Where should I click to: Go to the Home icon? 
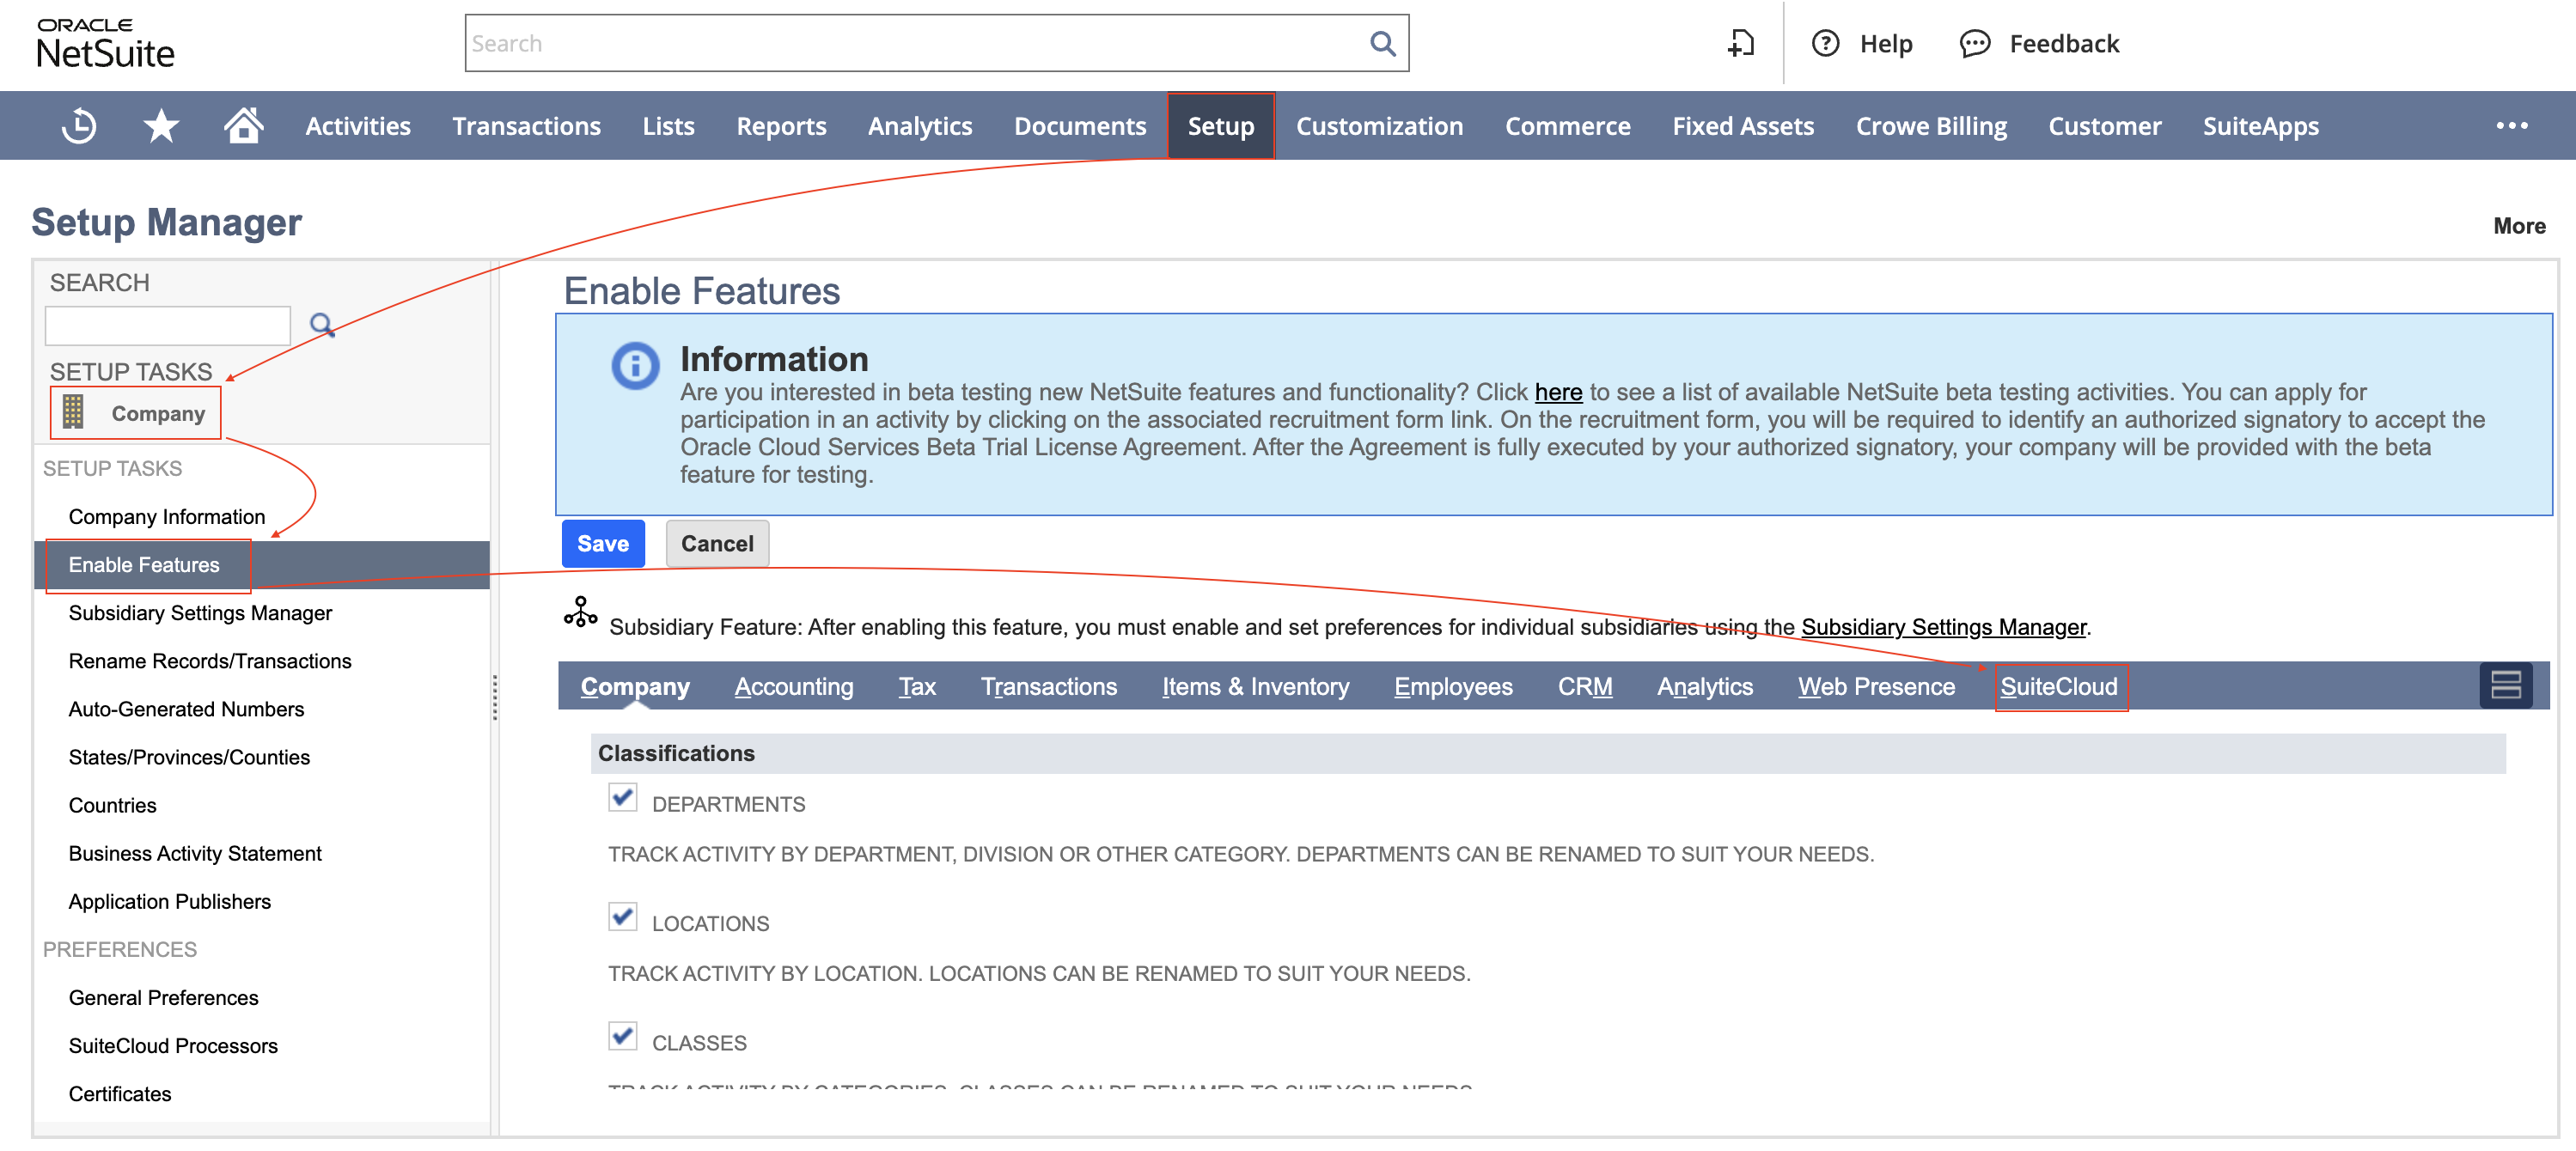point(243,126)
